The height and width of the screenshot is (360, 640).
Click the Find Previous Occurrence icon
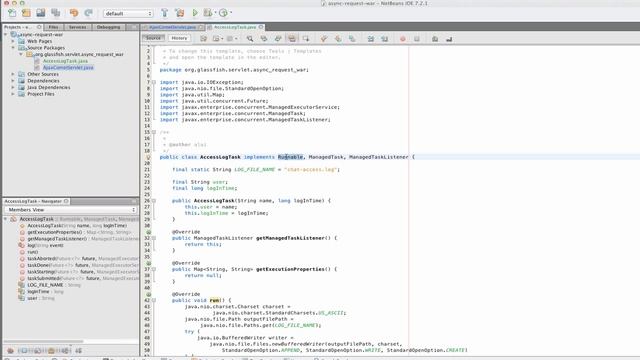pos(264,39)
